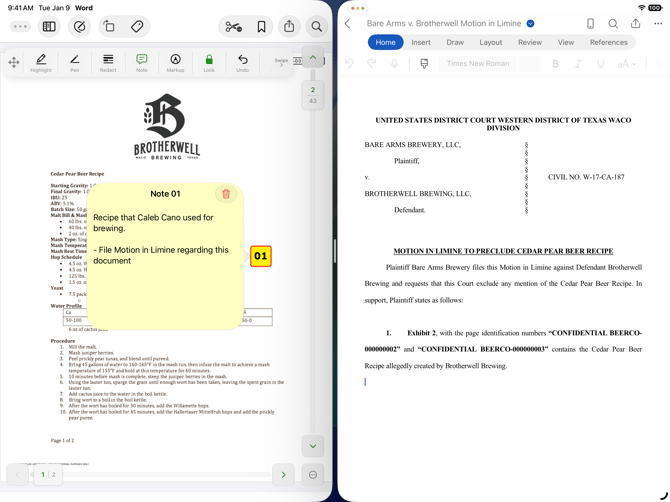Share the Word document
Viewport: 670px width, 502px height.
pos(636,23)
